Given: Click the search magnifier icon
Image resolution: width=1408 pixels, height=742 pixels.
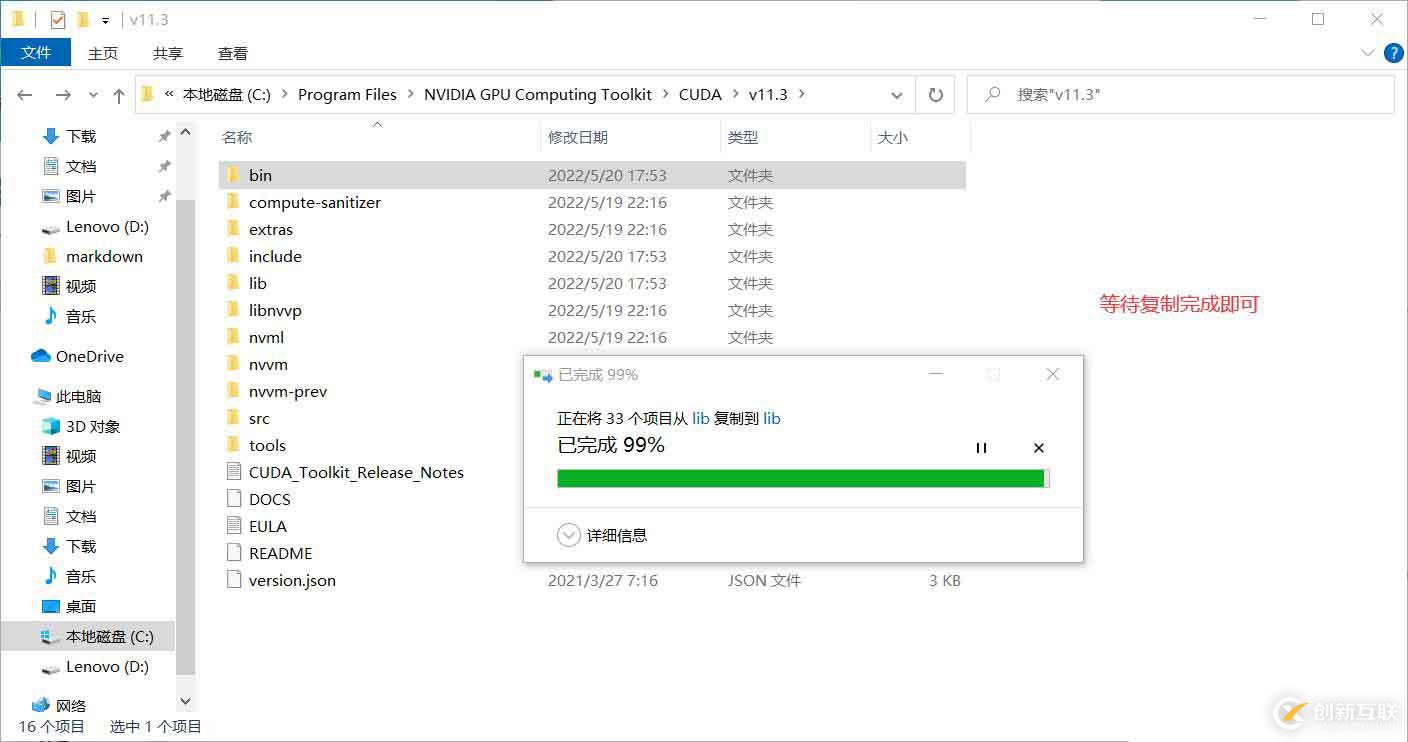Looking at the screenshot, I should 993,94.
